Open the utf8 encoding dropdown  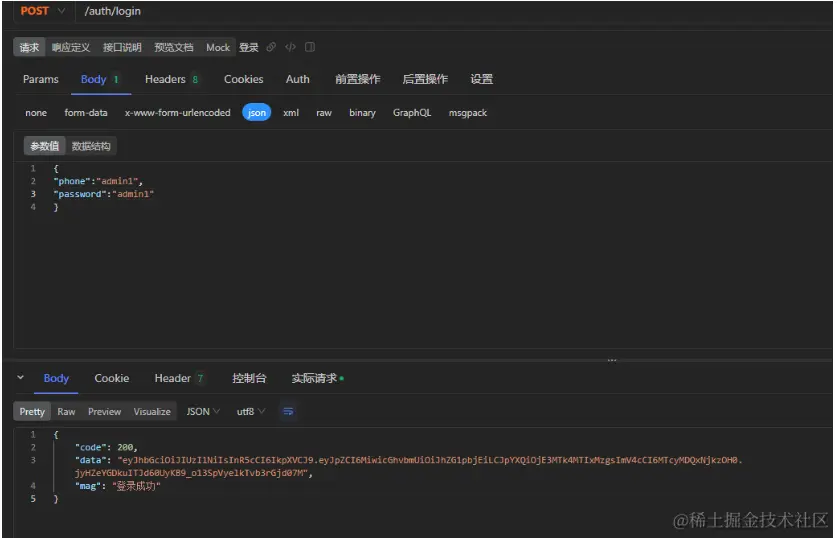tap(251, 412)
